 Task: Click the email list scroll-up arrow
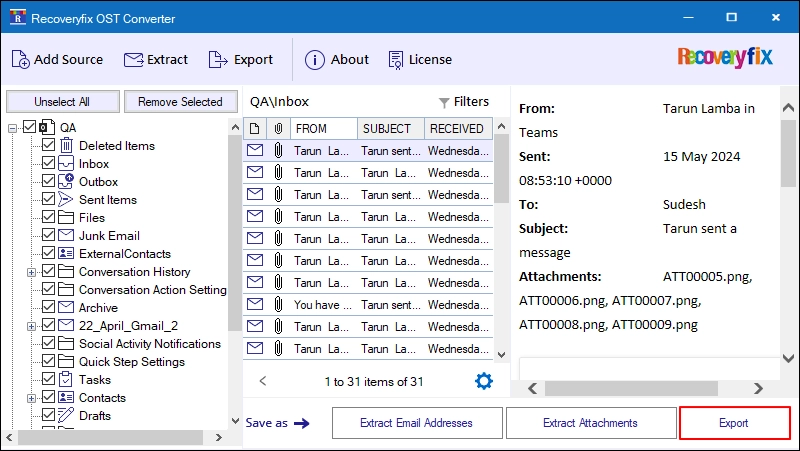click(x=502, y=127)
